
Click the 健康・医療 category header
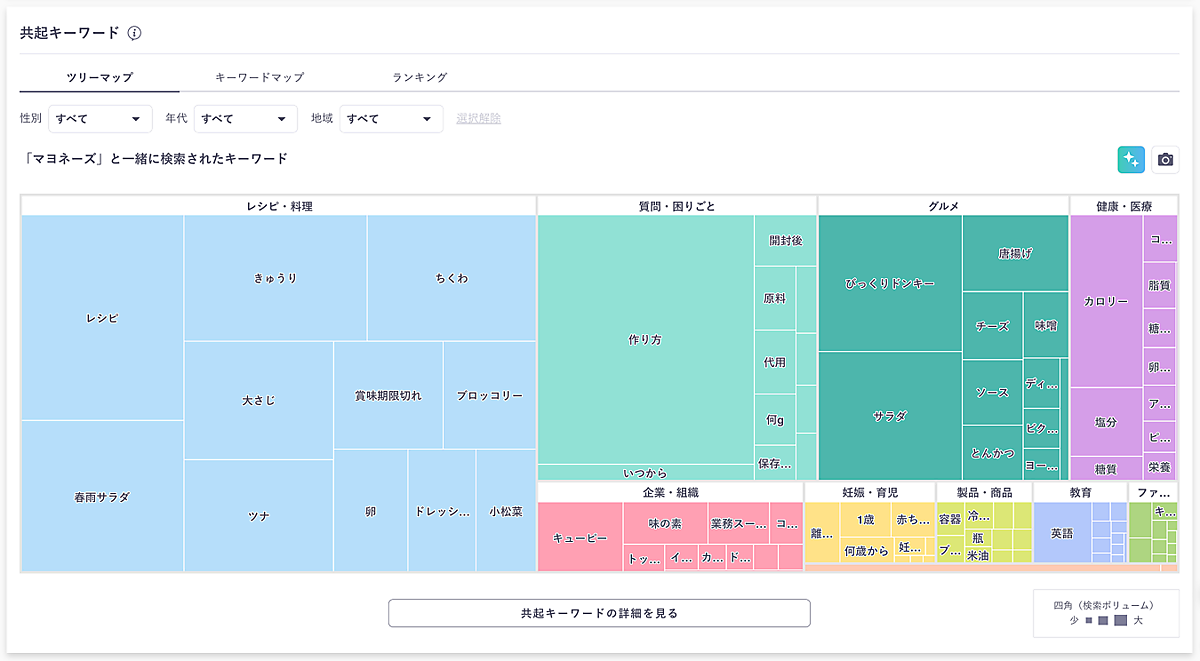(1123, 206)
